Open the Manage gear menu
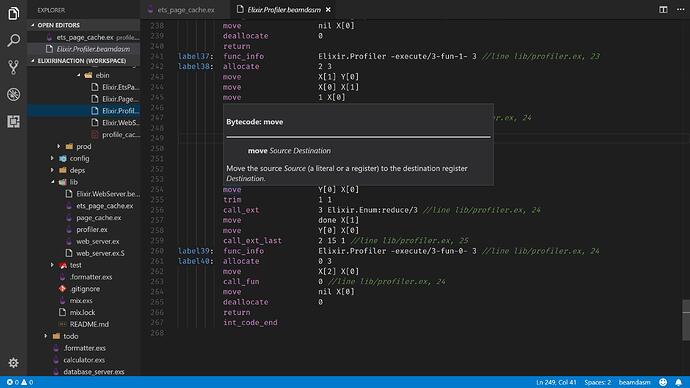This screenshot has width=690, height=388. click(x=14, y=362)
